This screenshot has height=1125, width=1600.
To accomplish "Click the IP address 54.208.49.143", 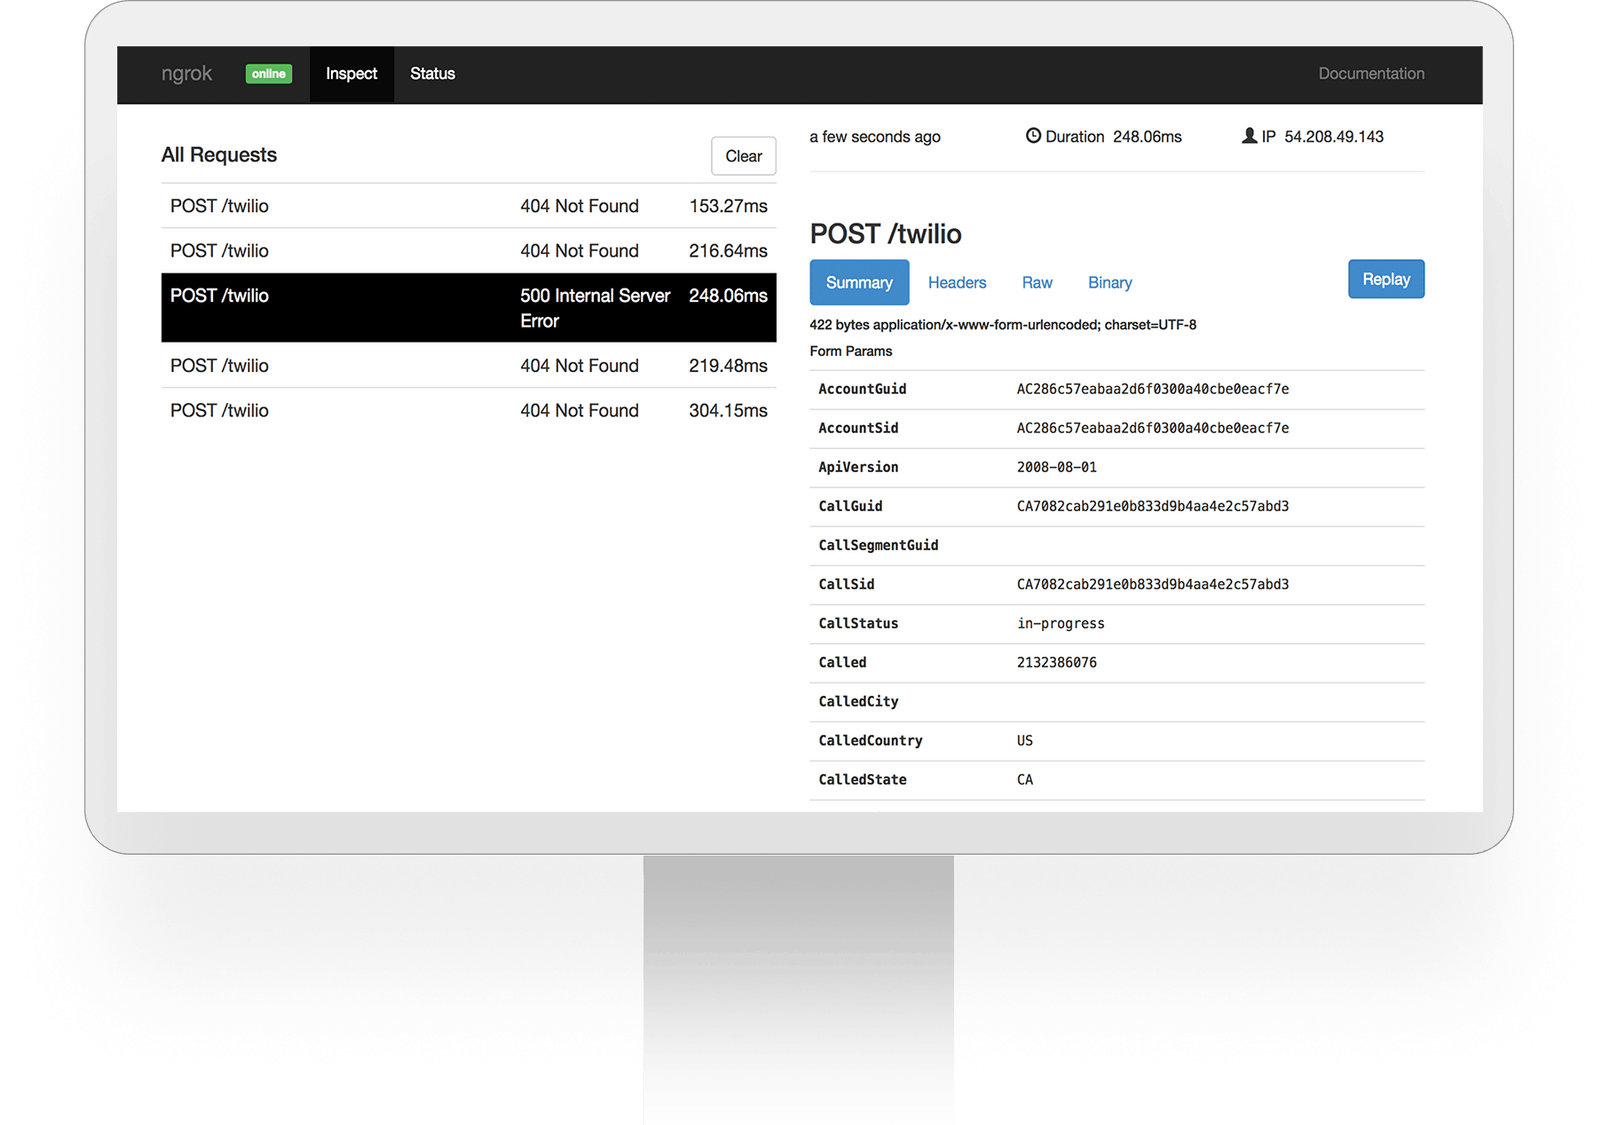I will [x=1334, y=137].
